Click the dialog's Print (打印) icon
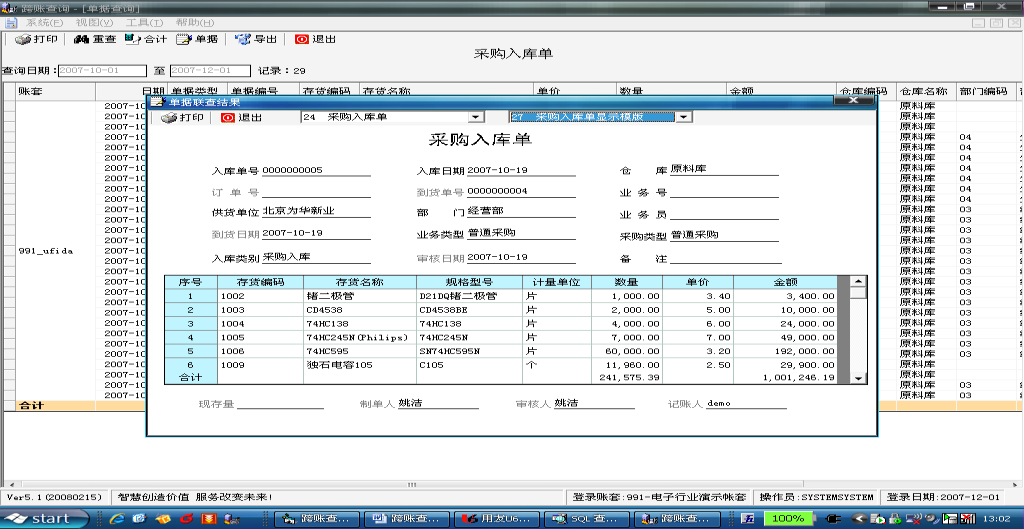The image size is (1024, 529). (169, 118)
